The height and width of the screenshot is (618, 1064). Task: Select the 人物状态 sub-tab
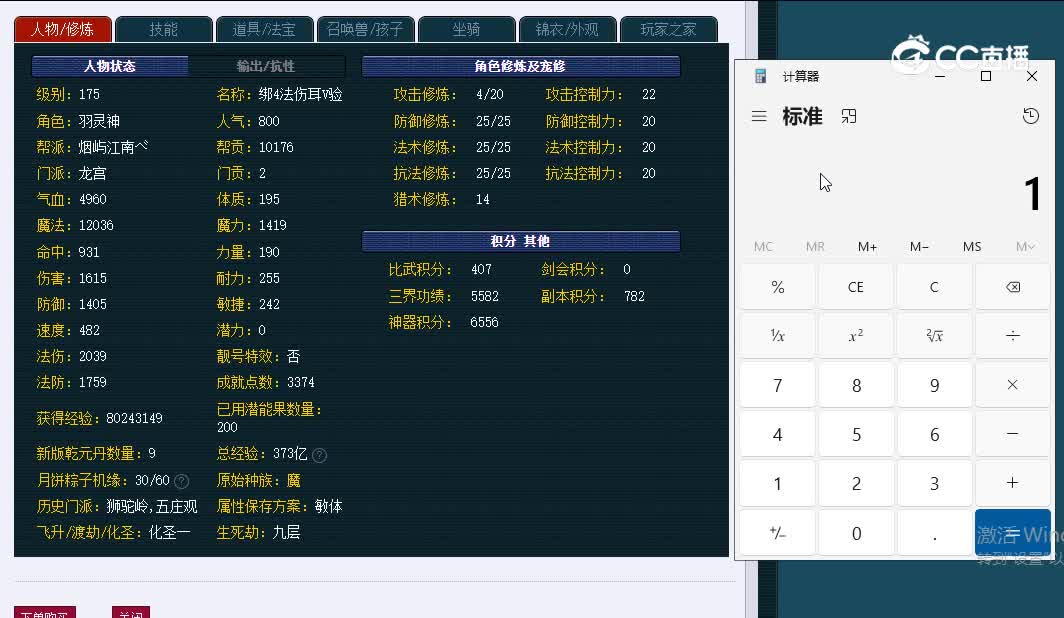click(x=110, y=66)
